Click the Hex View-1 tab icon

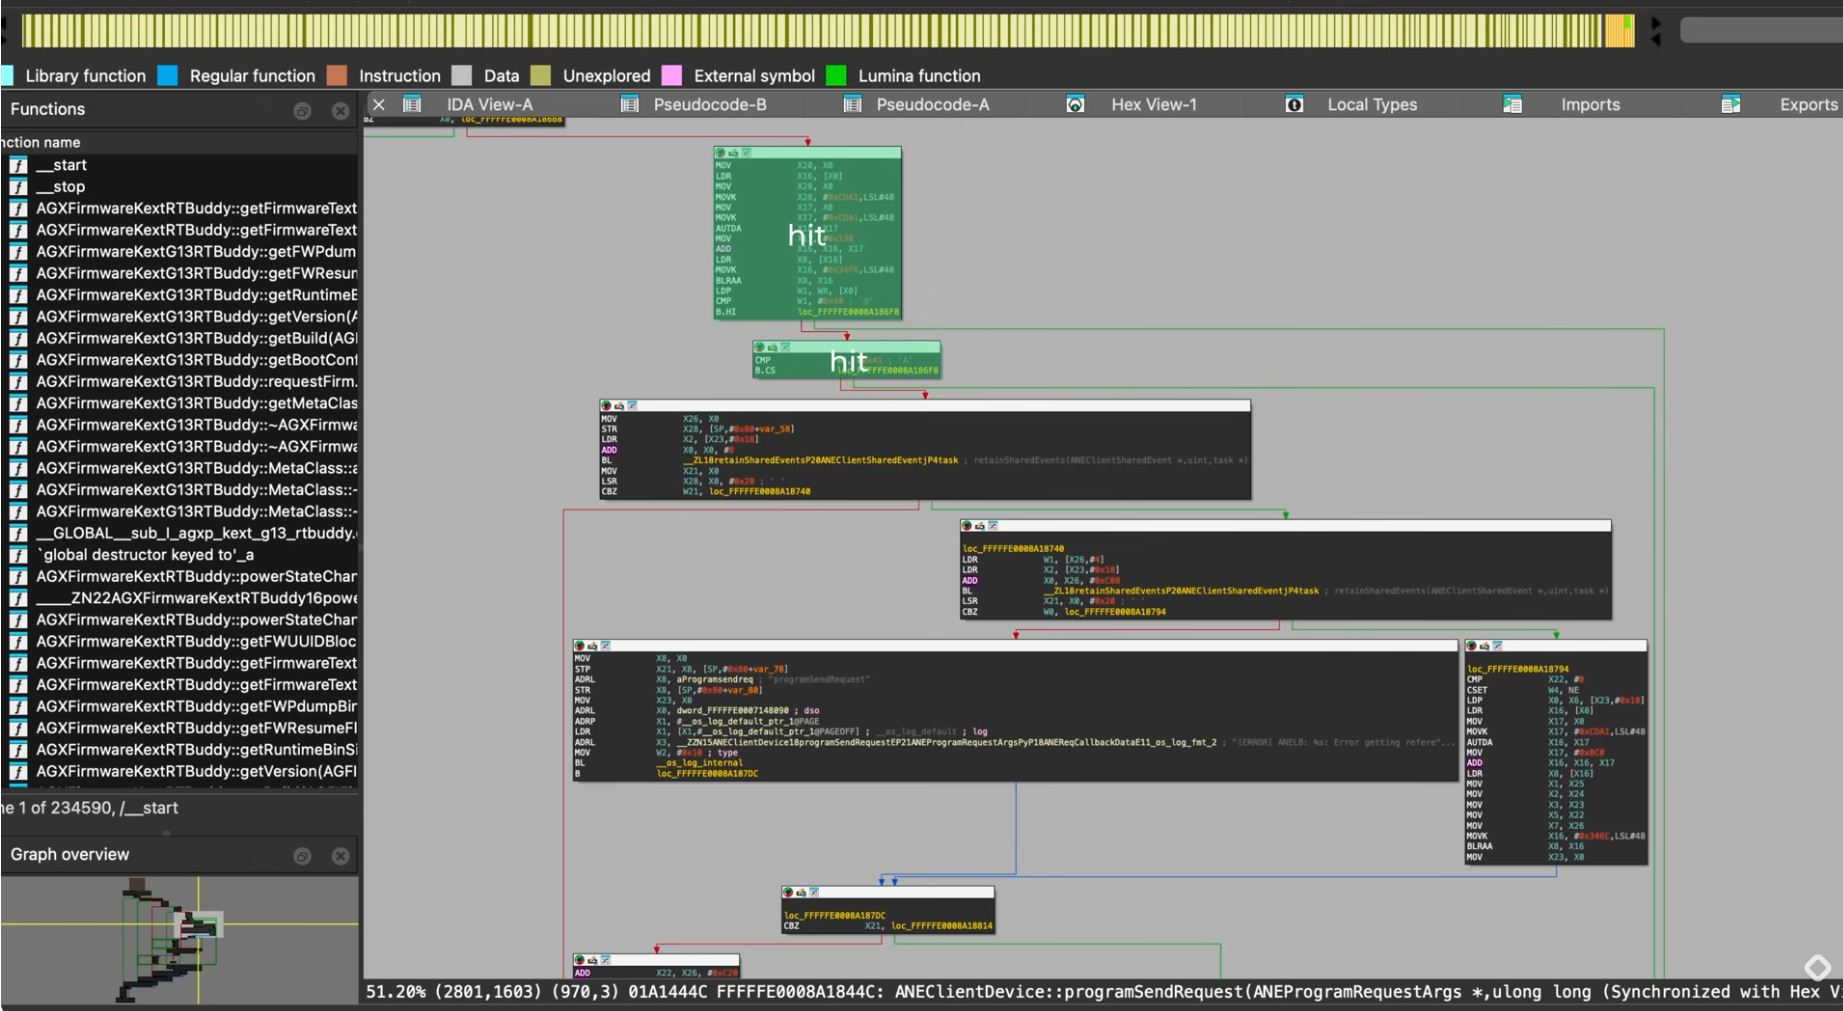pyautogui.click(x=1075, y=104)
